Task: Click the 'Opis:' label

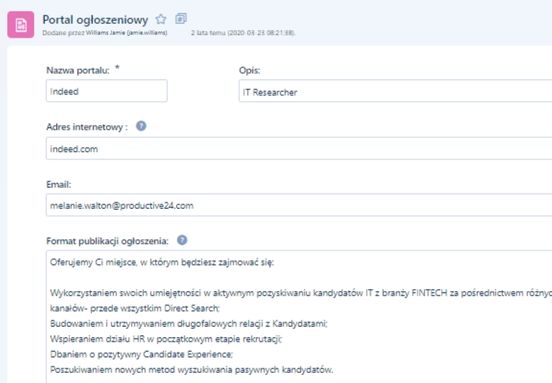Action: pos(249,70)
